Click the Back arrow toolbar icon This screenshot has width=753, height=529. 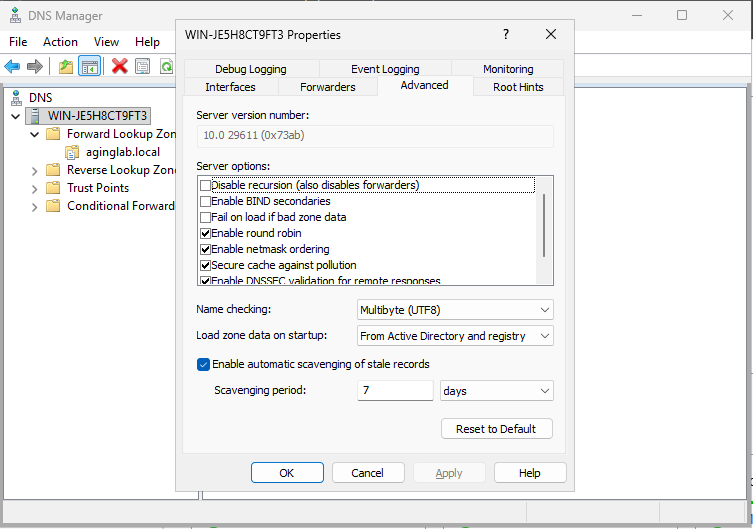[12, 66]
